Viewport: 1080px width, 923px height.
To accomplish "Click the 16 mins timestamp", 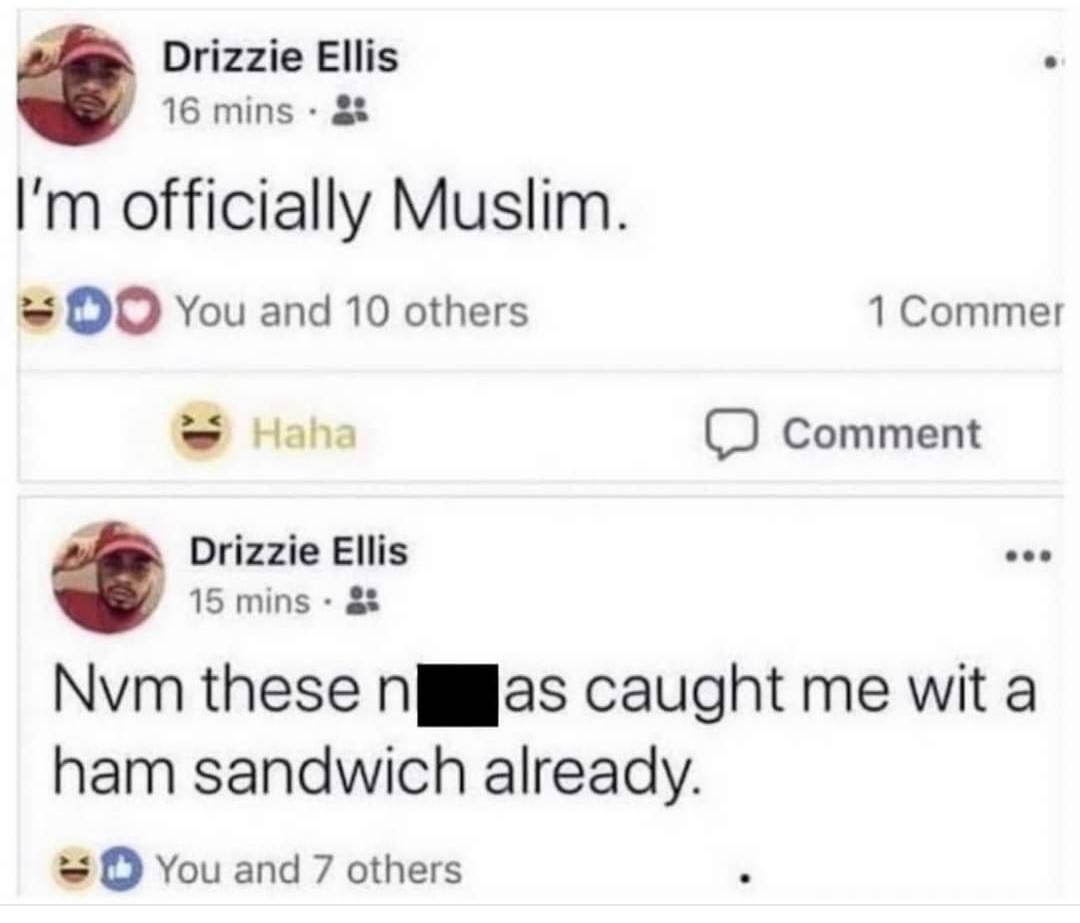I will [x=228, y=111].
